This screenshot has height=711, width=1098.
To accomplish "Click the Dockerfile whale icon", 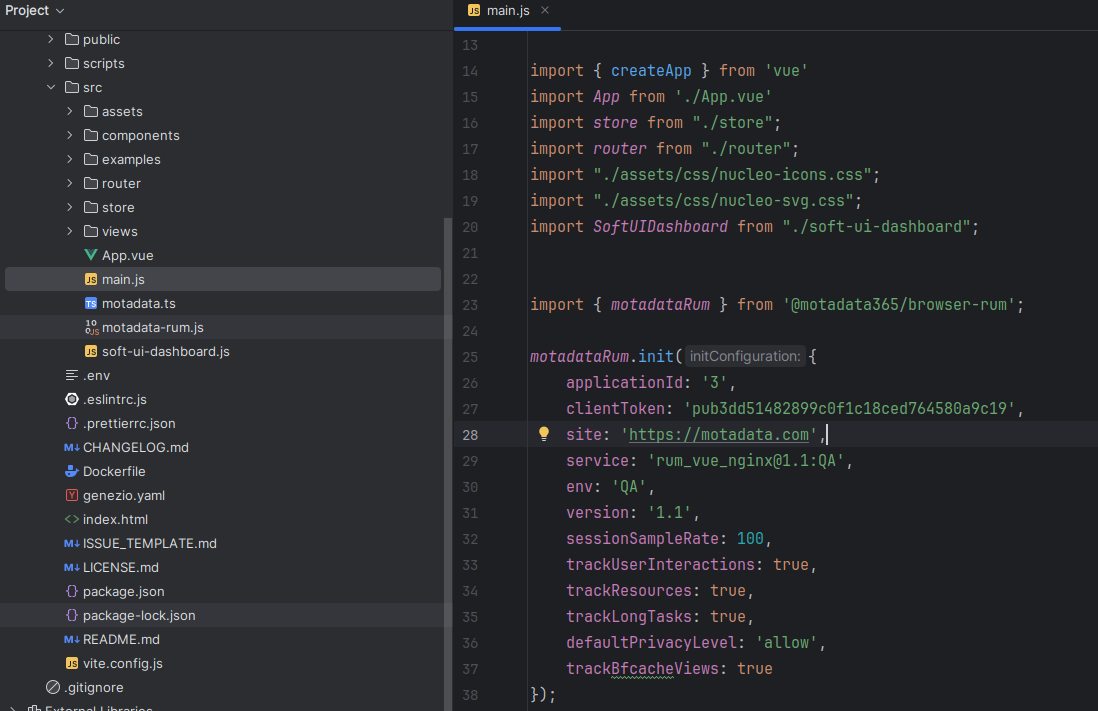I will pyautogui.click(x=72, y=471).
